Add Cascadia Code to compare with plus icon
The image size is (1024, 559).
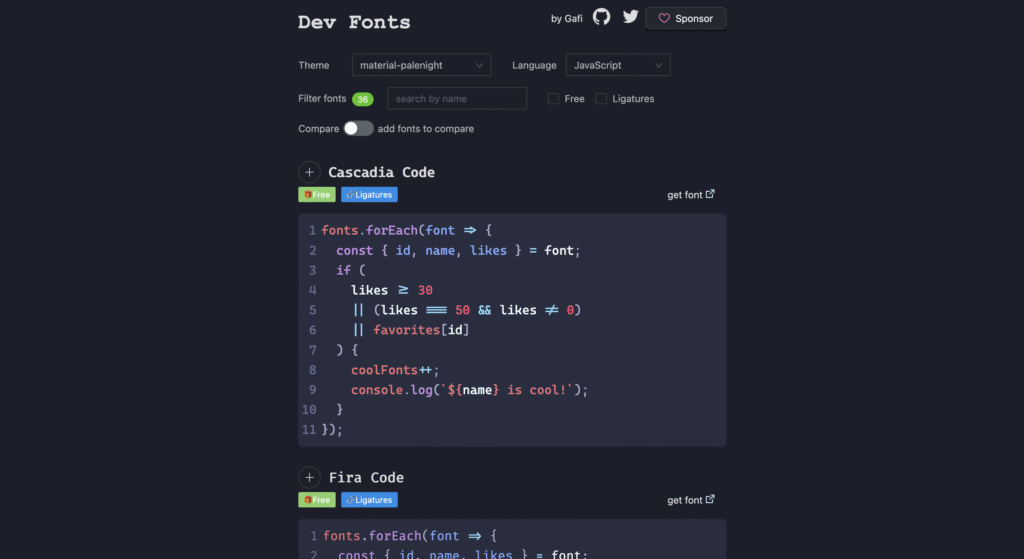tap(310, 172)
